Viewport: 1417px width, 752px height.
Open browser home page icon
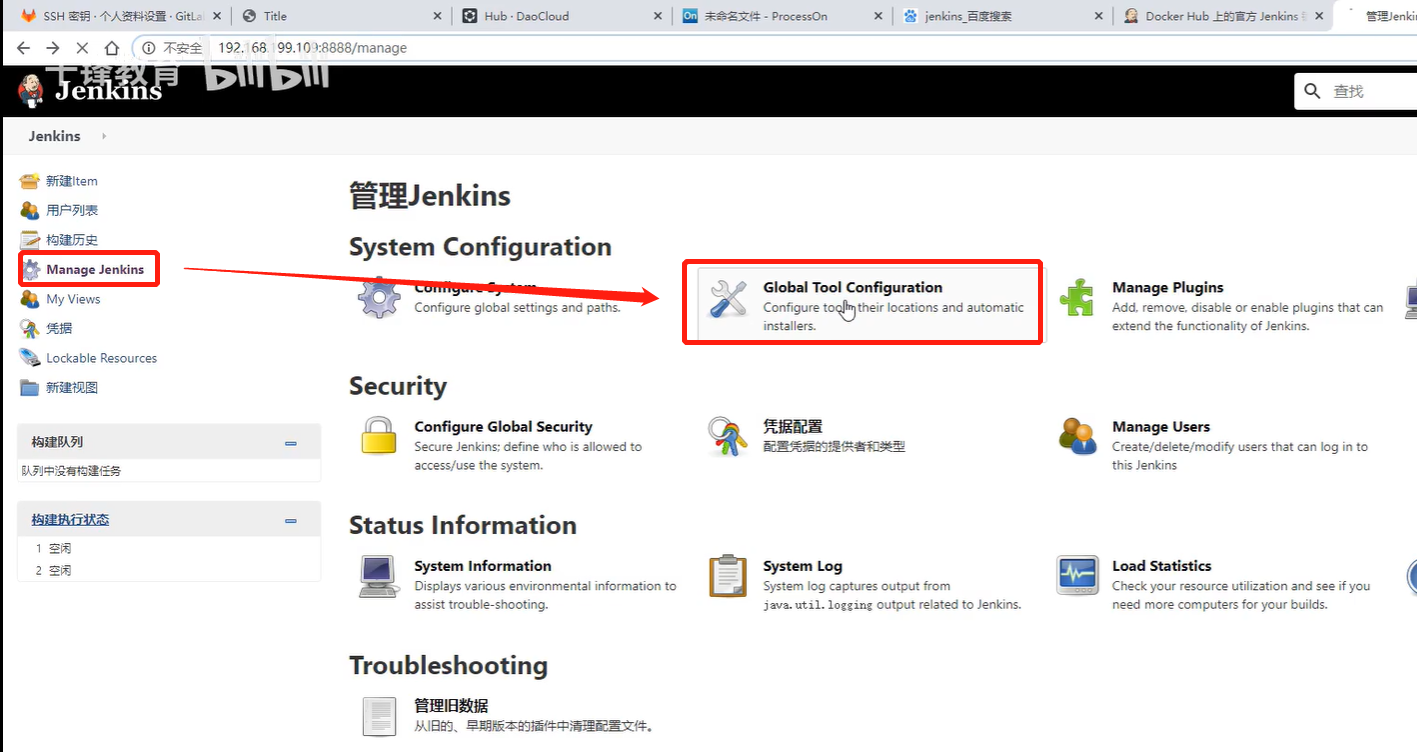click(x=112, y=48)
